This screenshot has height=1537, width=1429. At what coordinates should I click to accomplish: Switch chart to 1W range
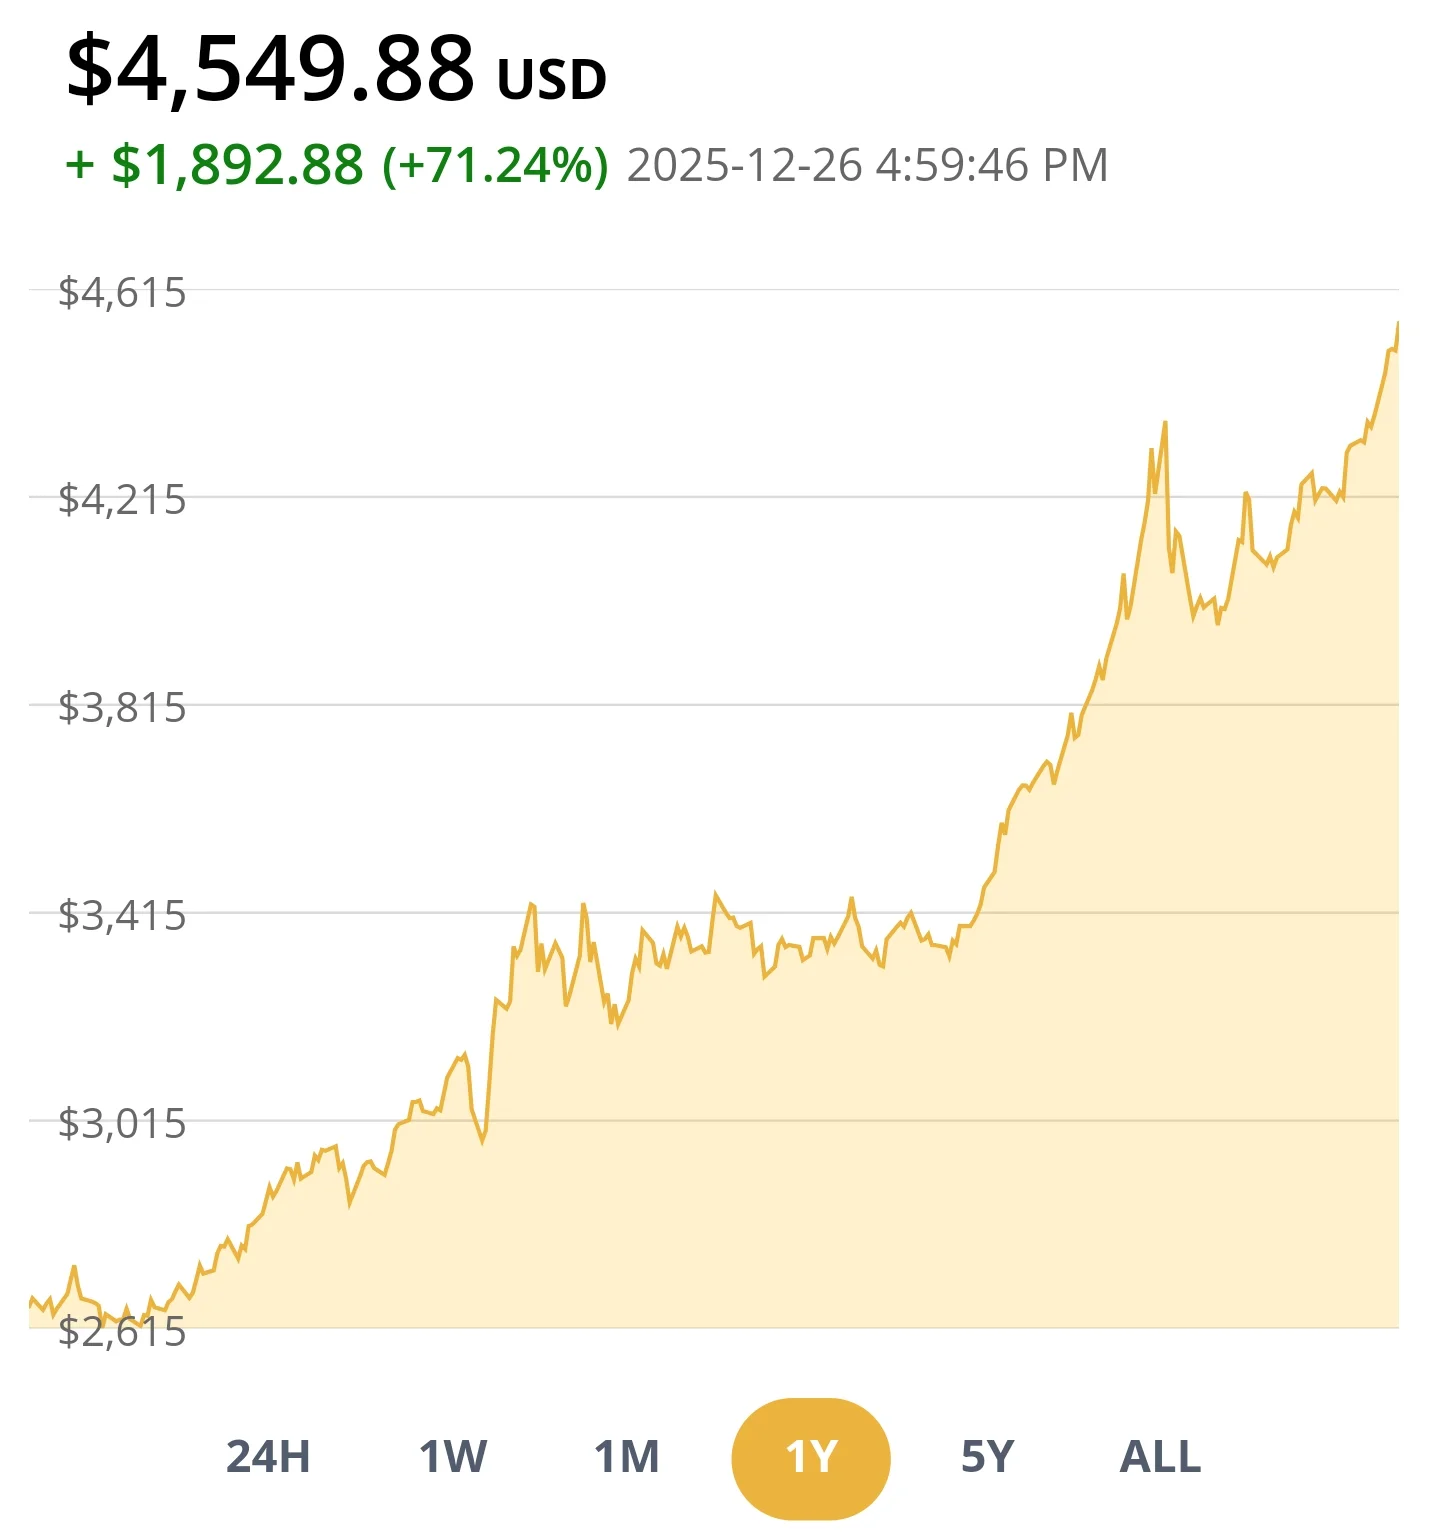coord(453,1457)
